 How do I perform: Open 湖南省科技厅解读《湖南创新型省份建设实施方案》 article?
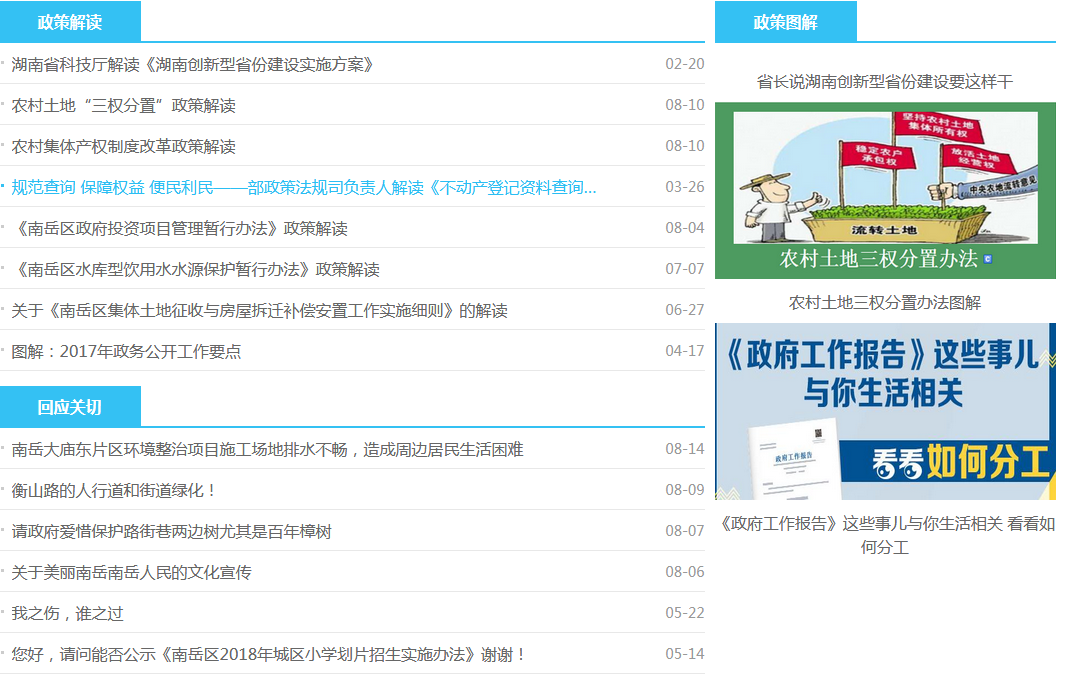(193, 65)
